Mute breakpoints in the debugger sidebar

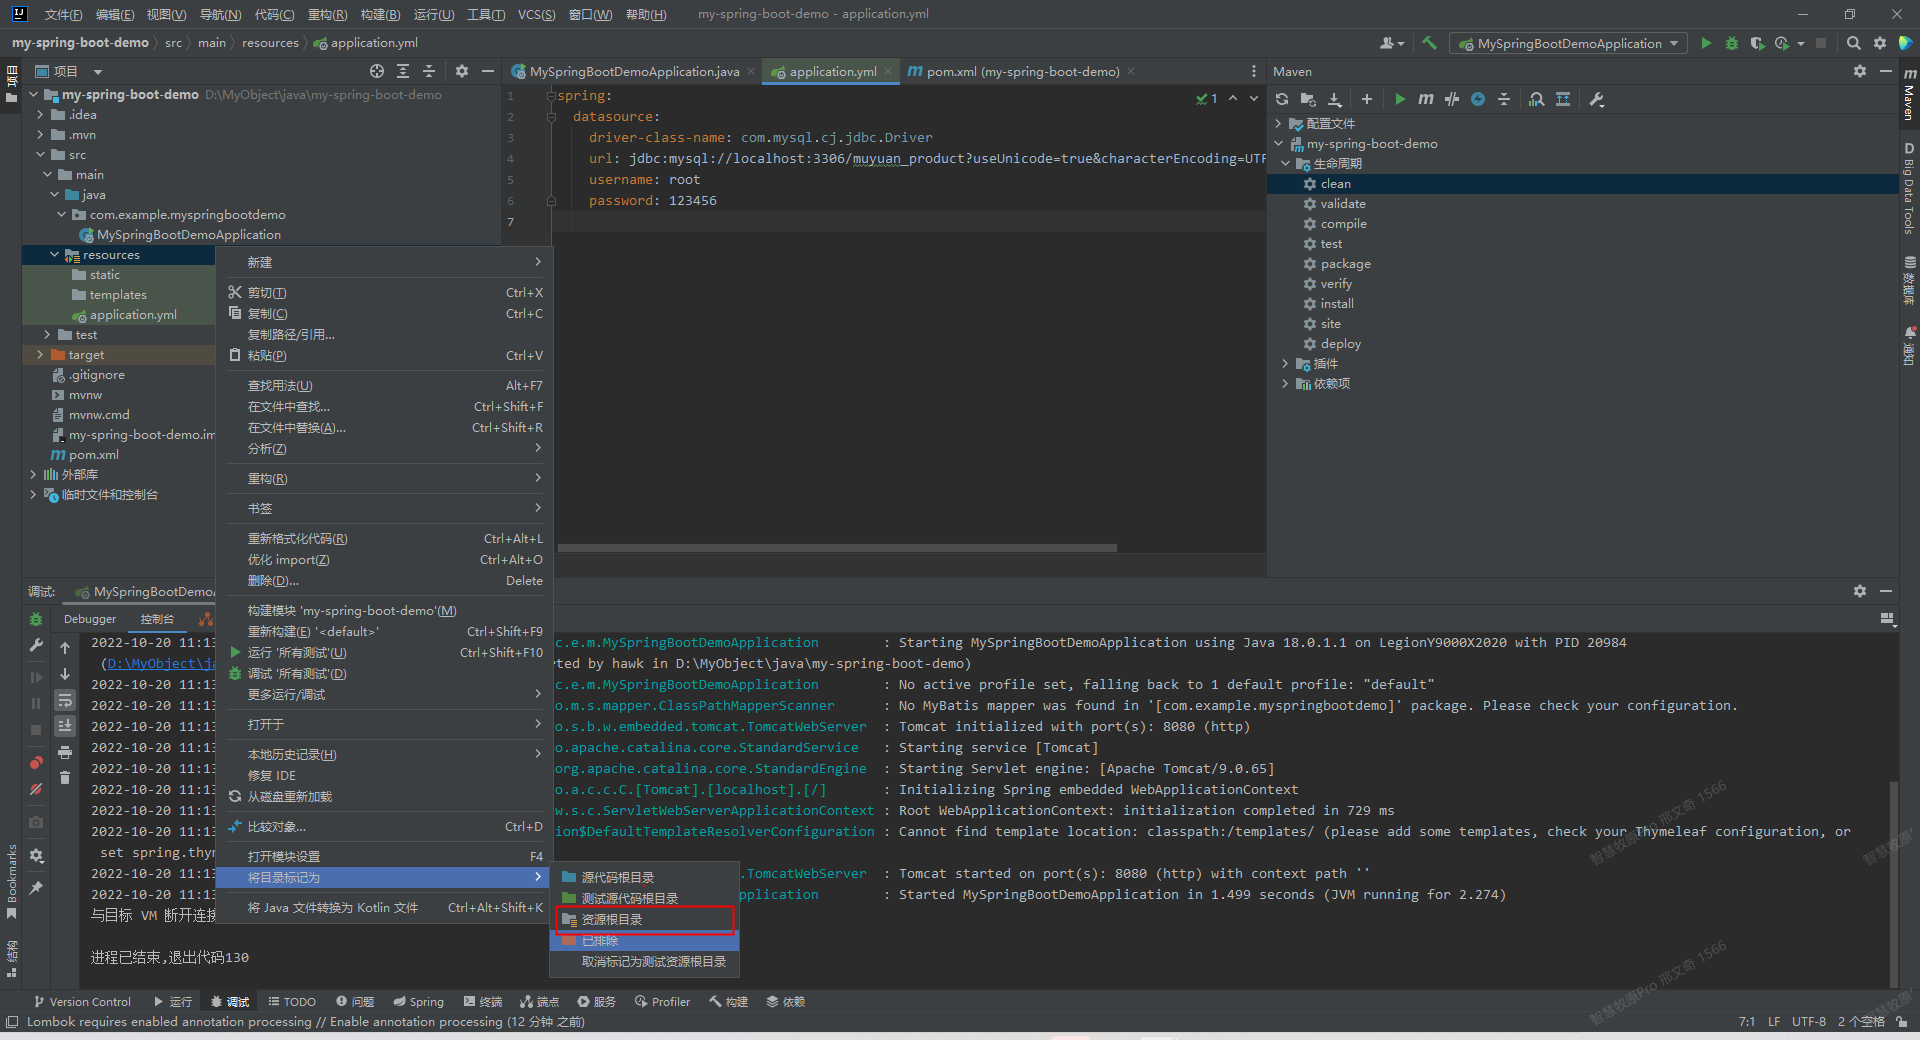pyautogui.click(x=35, y=790)
